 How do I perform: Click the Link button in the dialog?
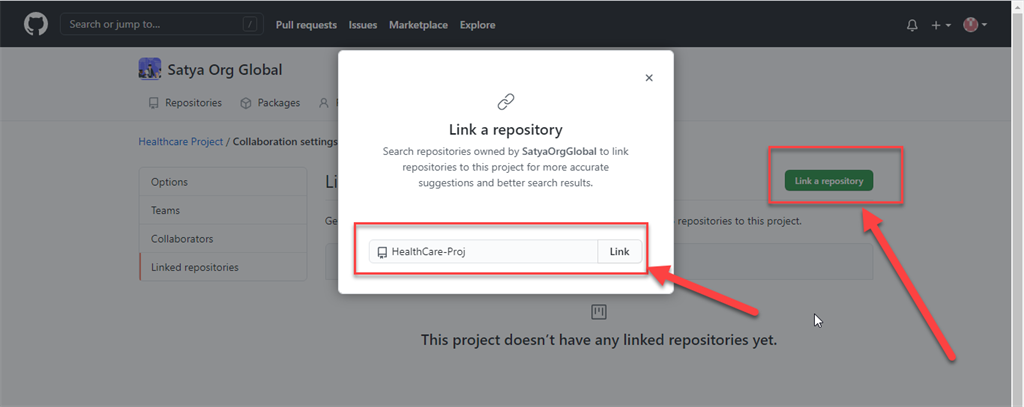coord(620,252)
